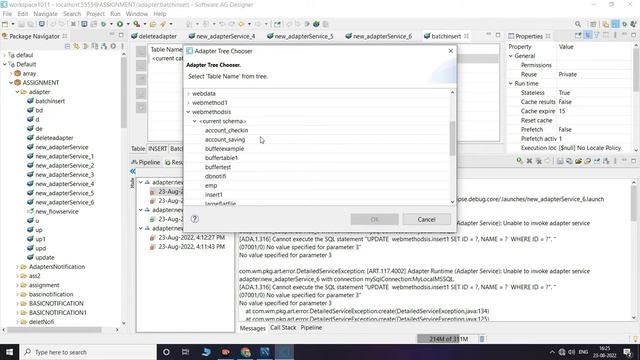
Task: Minimize the Package Navigator view
Action: 112,35
